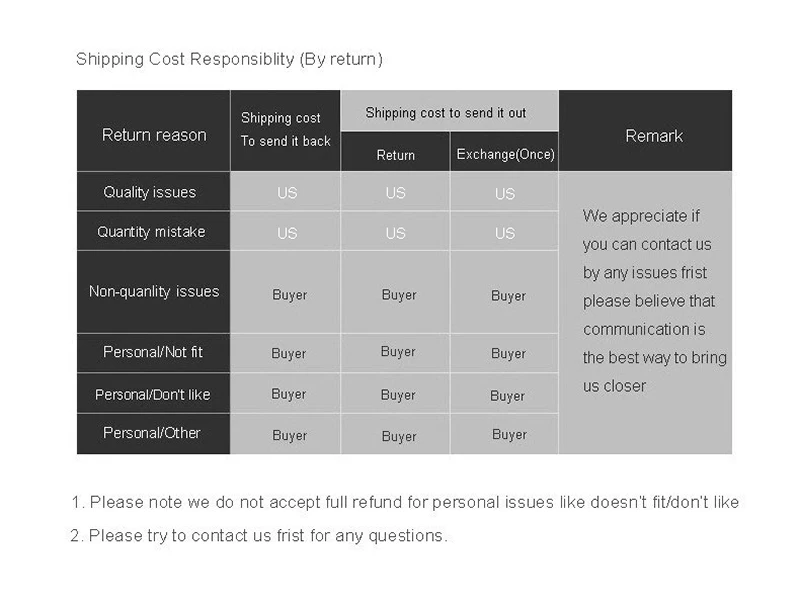This screenshot has height=606, width=800.
Task: Click the 'Personal/Don't like' row label
Action: 154,393
